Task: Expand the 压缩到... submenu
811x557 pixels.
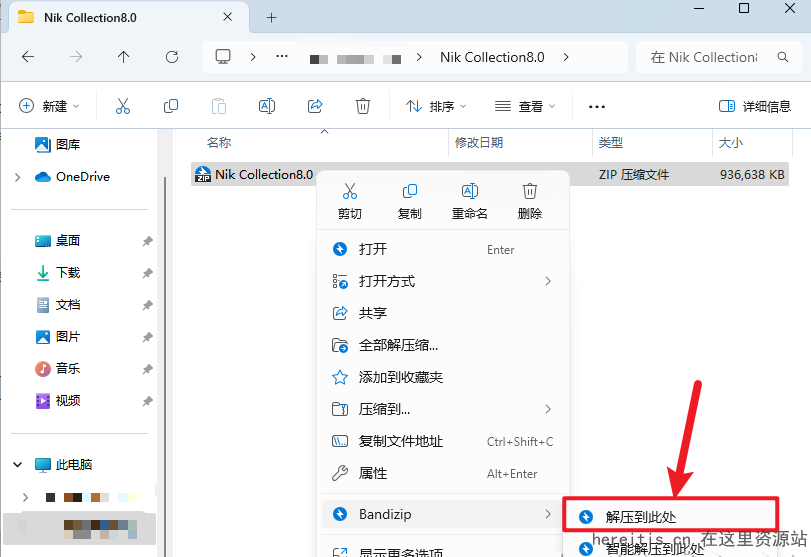Action: pyautogui.click(x=443, y=410)
